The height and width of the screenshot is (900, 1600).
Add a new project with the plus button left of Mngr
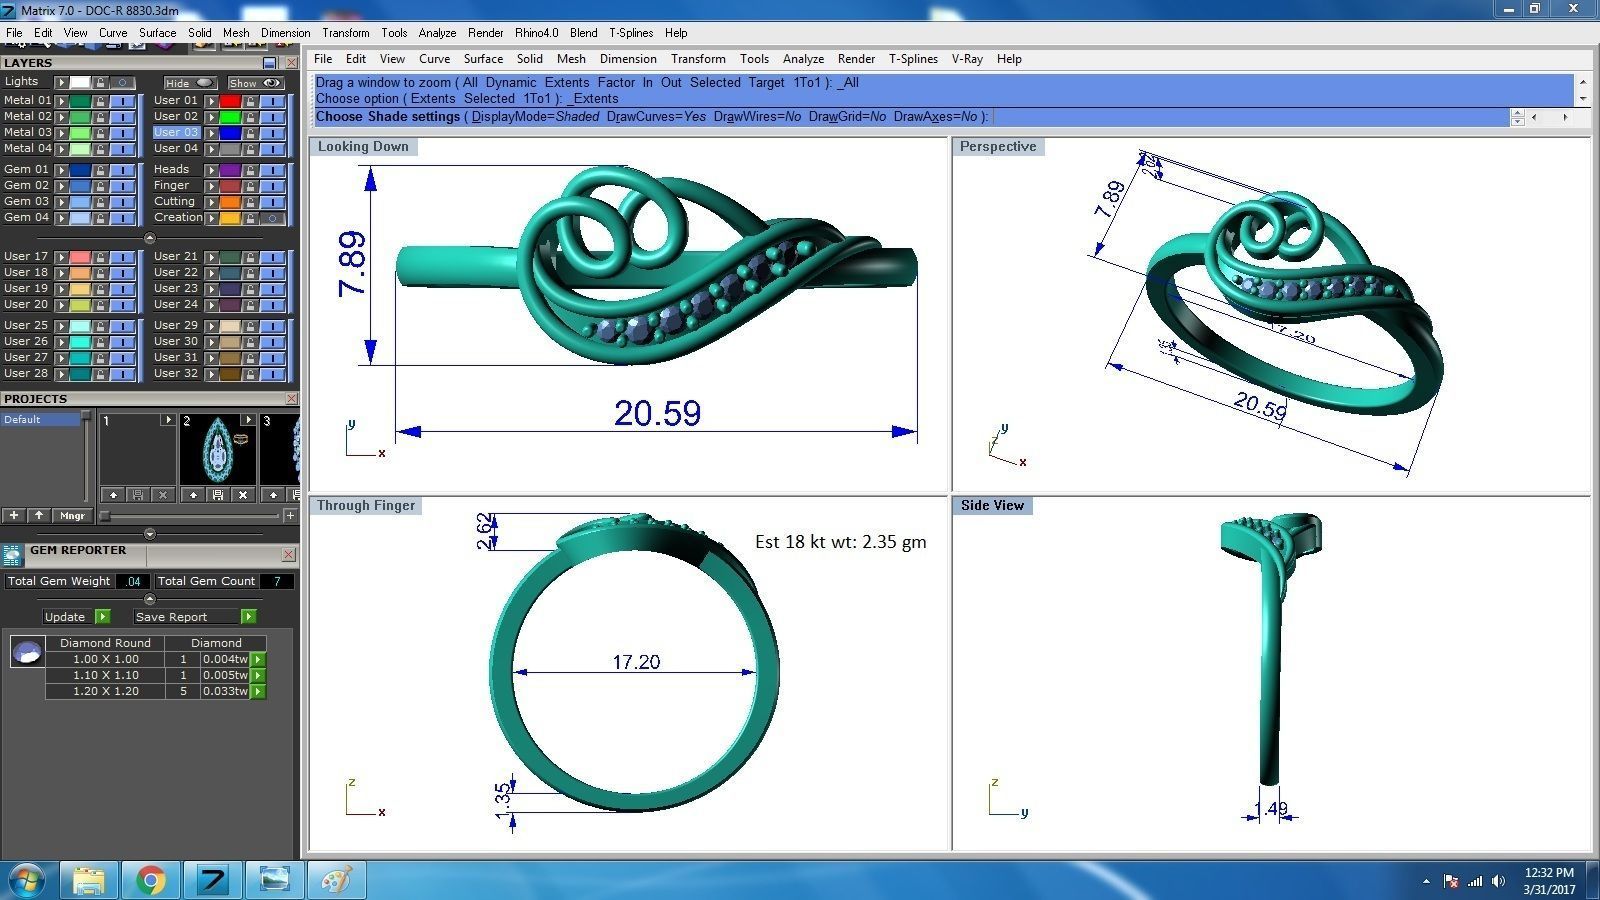[14, 516]
